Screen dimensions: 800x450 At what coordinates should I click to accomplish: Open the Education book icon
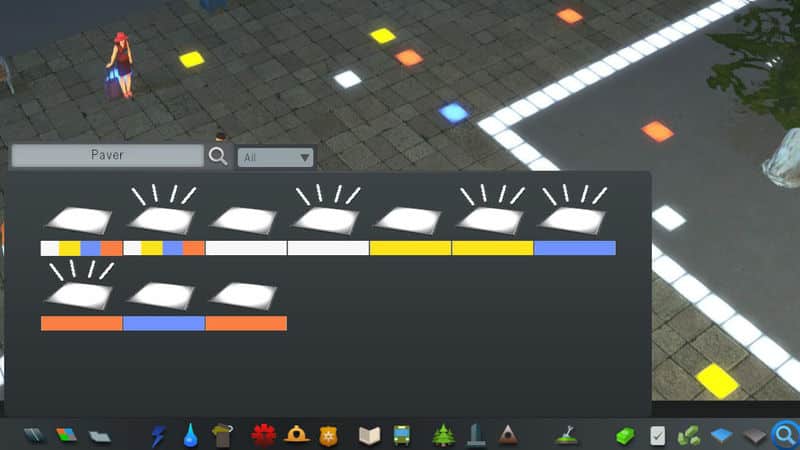tap(369, 435)
